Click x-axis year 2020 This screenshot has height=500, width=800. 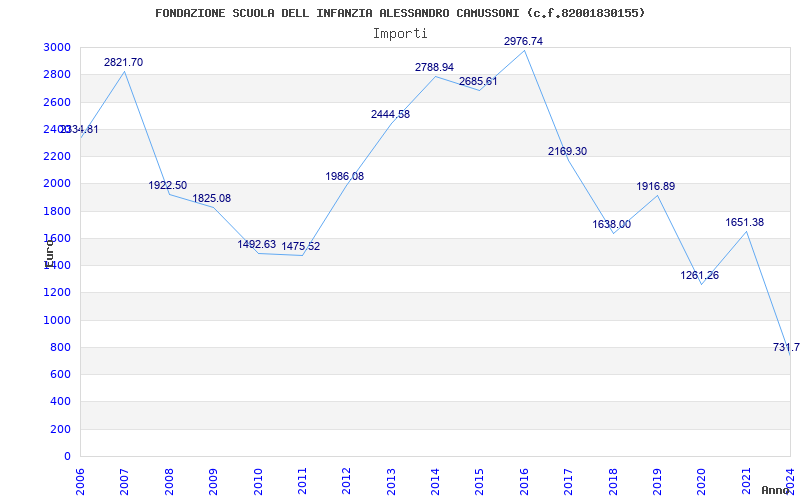(702, 481)
